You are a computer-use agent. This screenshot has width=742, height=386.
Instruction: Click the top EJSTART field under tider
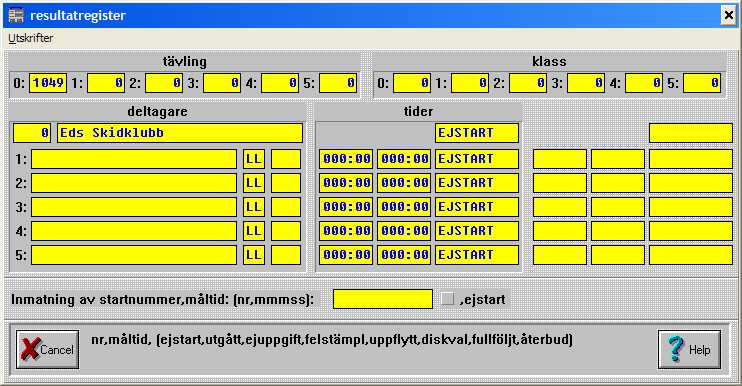pos(477,133)
